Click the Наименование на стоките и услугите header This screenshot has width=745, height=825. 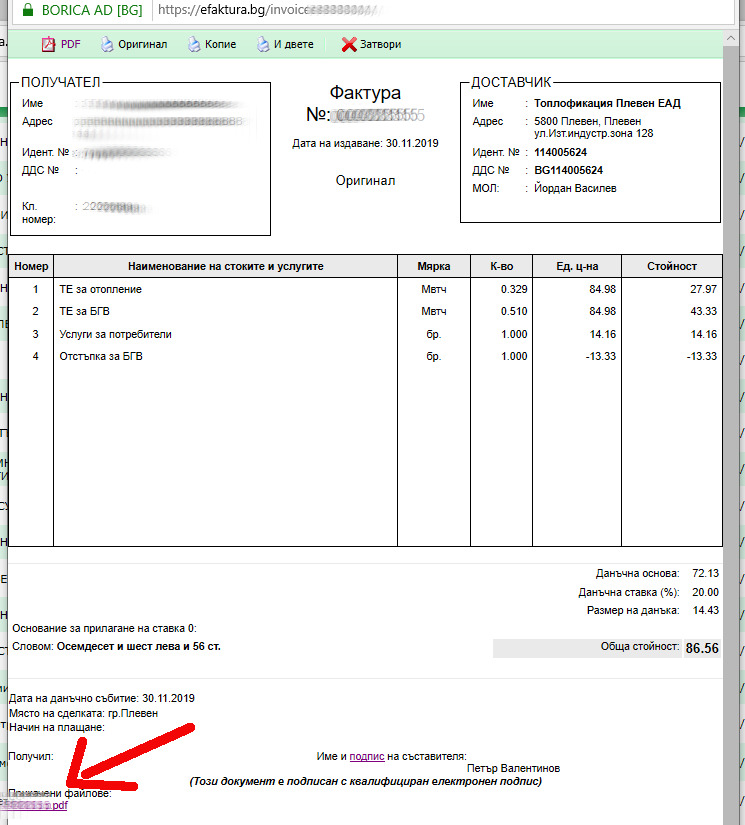click(226, 266)
